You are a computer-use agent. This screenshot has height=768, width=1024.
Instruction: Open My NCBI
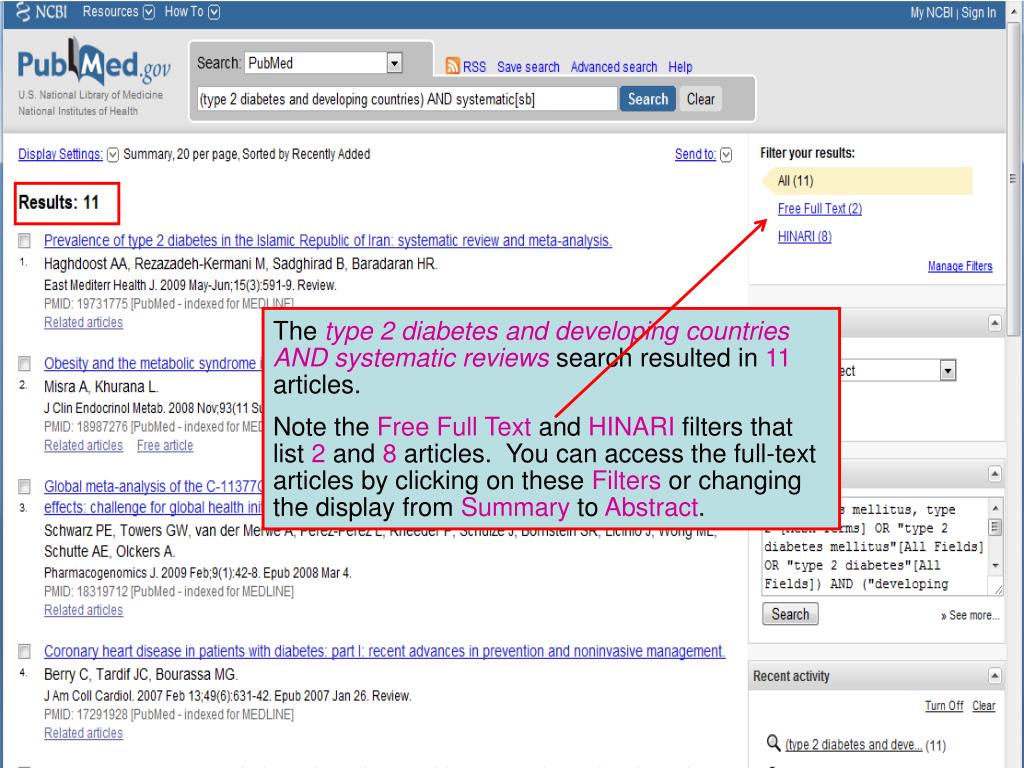pos(931,12)
